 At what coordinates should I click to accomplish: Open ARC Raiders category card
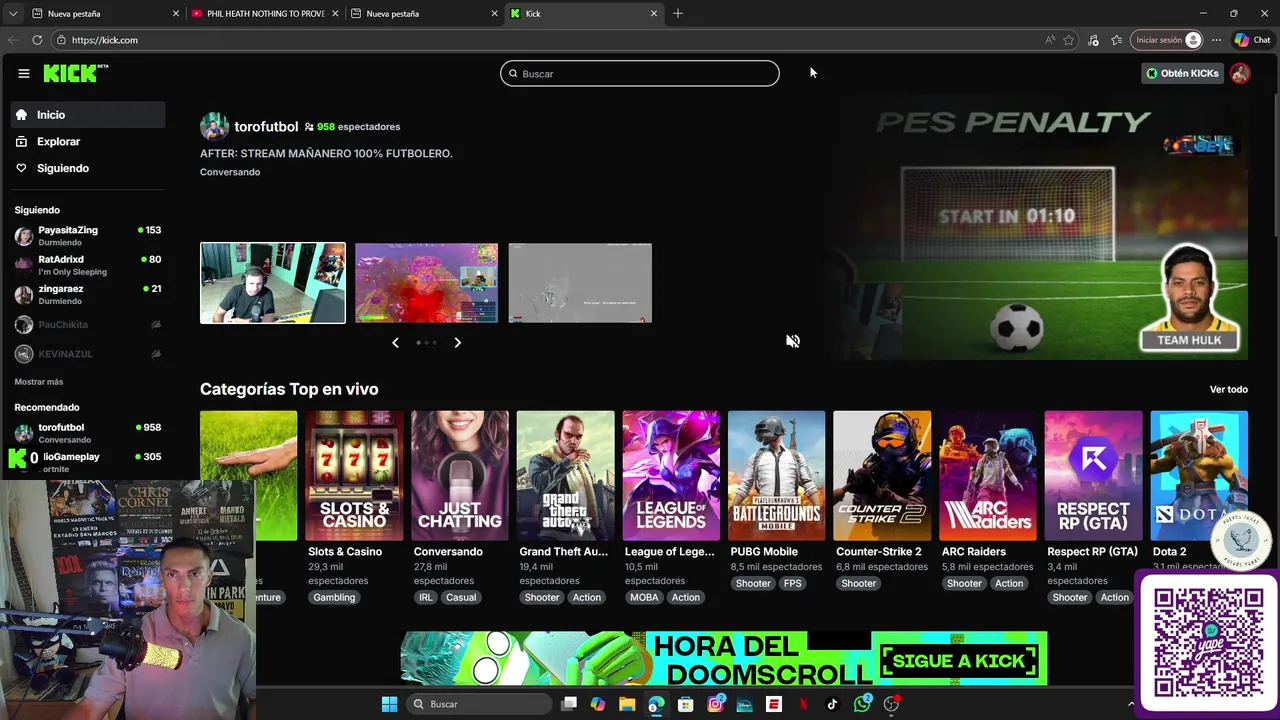click(988, 476)
